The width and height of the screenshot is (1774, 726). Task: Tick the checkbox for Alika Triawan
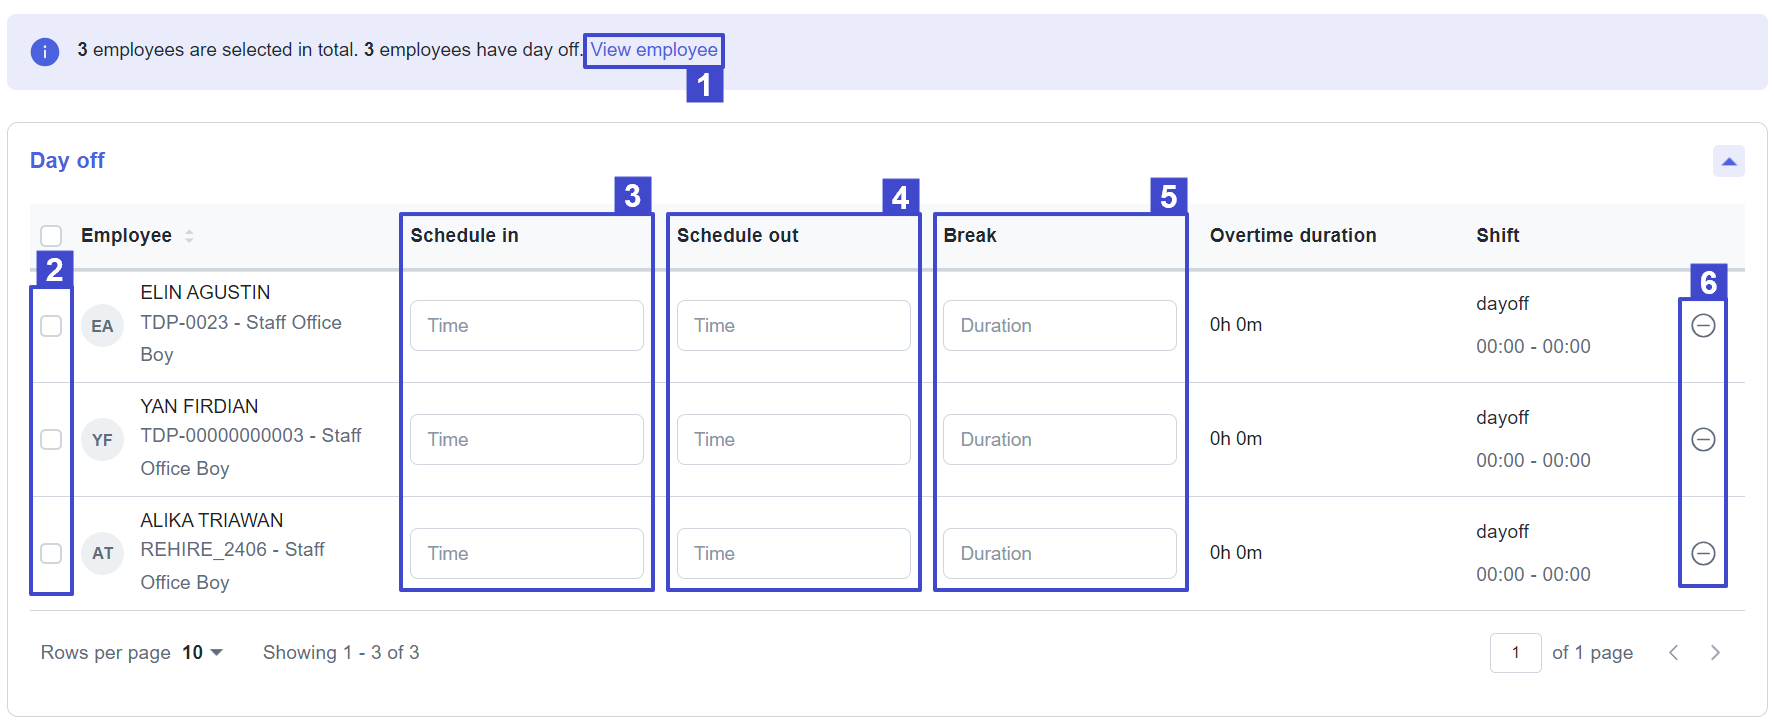[x=51, y=554]
